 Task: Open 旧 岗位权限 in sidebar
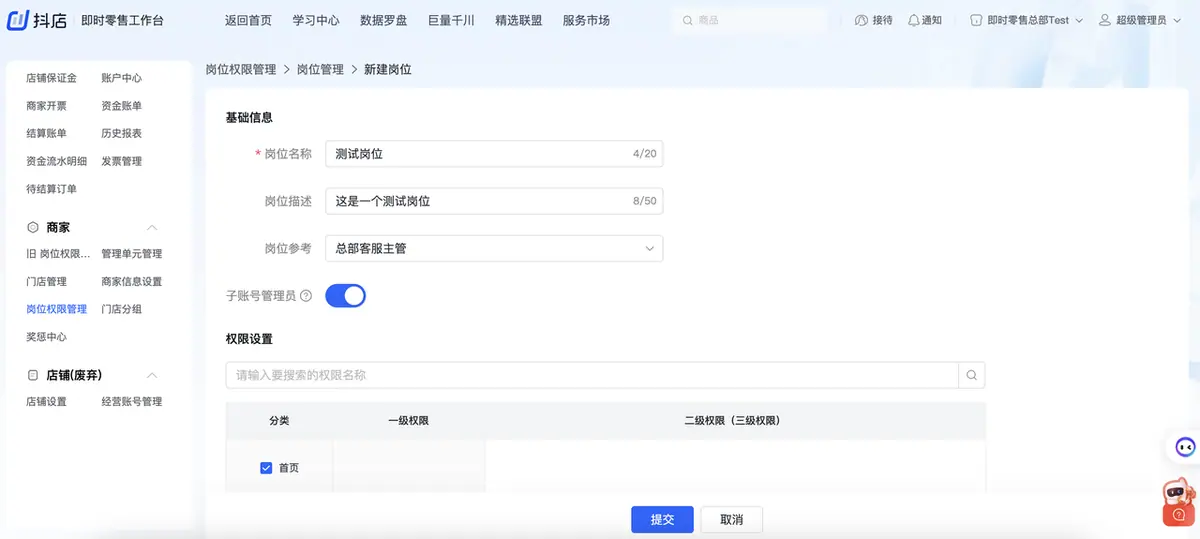58,254
